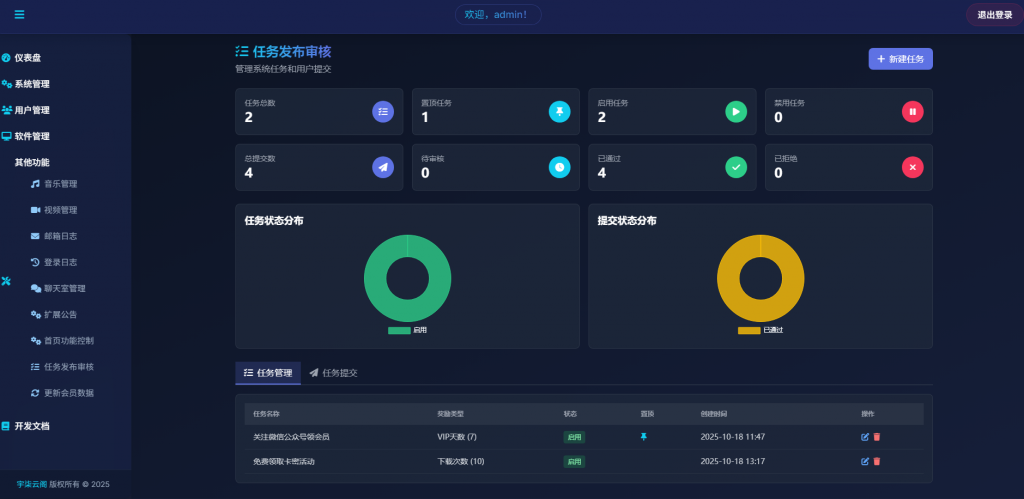This screenshot has height=499, width=1024.
Task: Click the 用户管理 users icon
Action: (7, 110)
